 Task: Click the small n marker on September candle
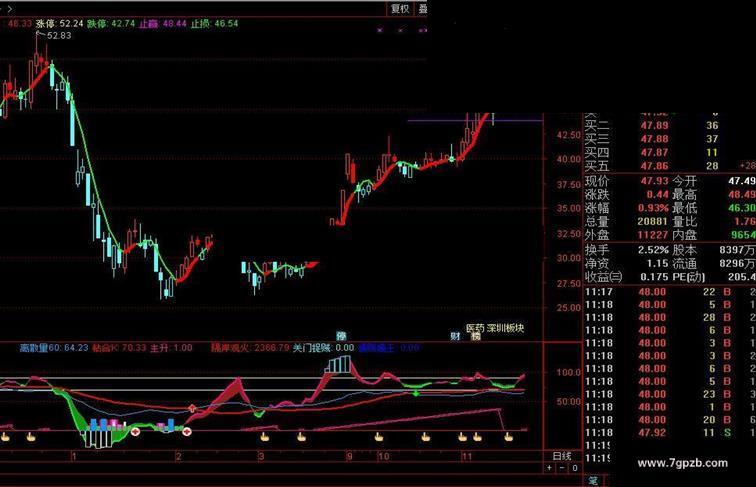[x=332, y=222]
